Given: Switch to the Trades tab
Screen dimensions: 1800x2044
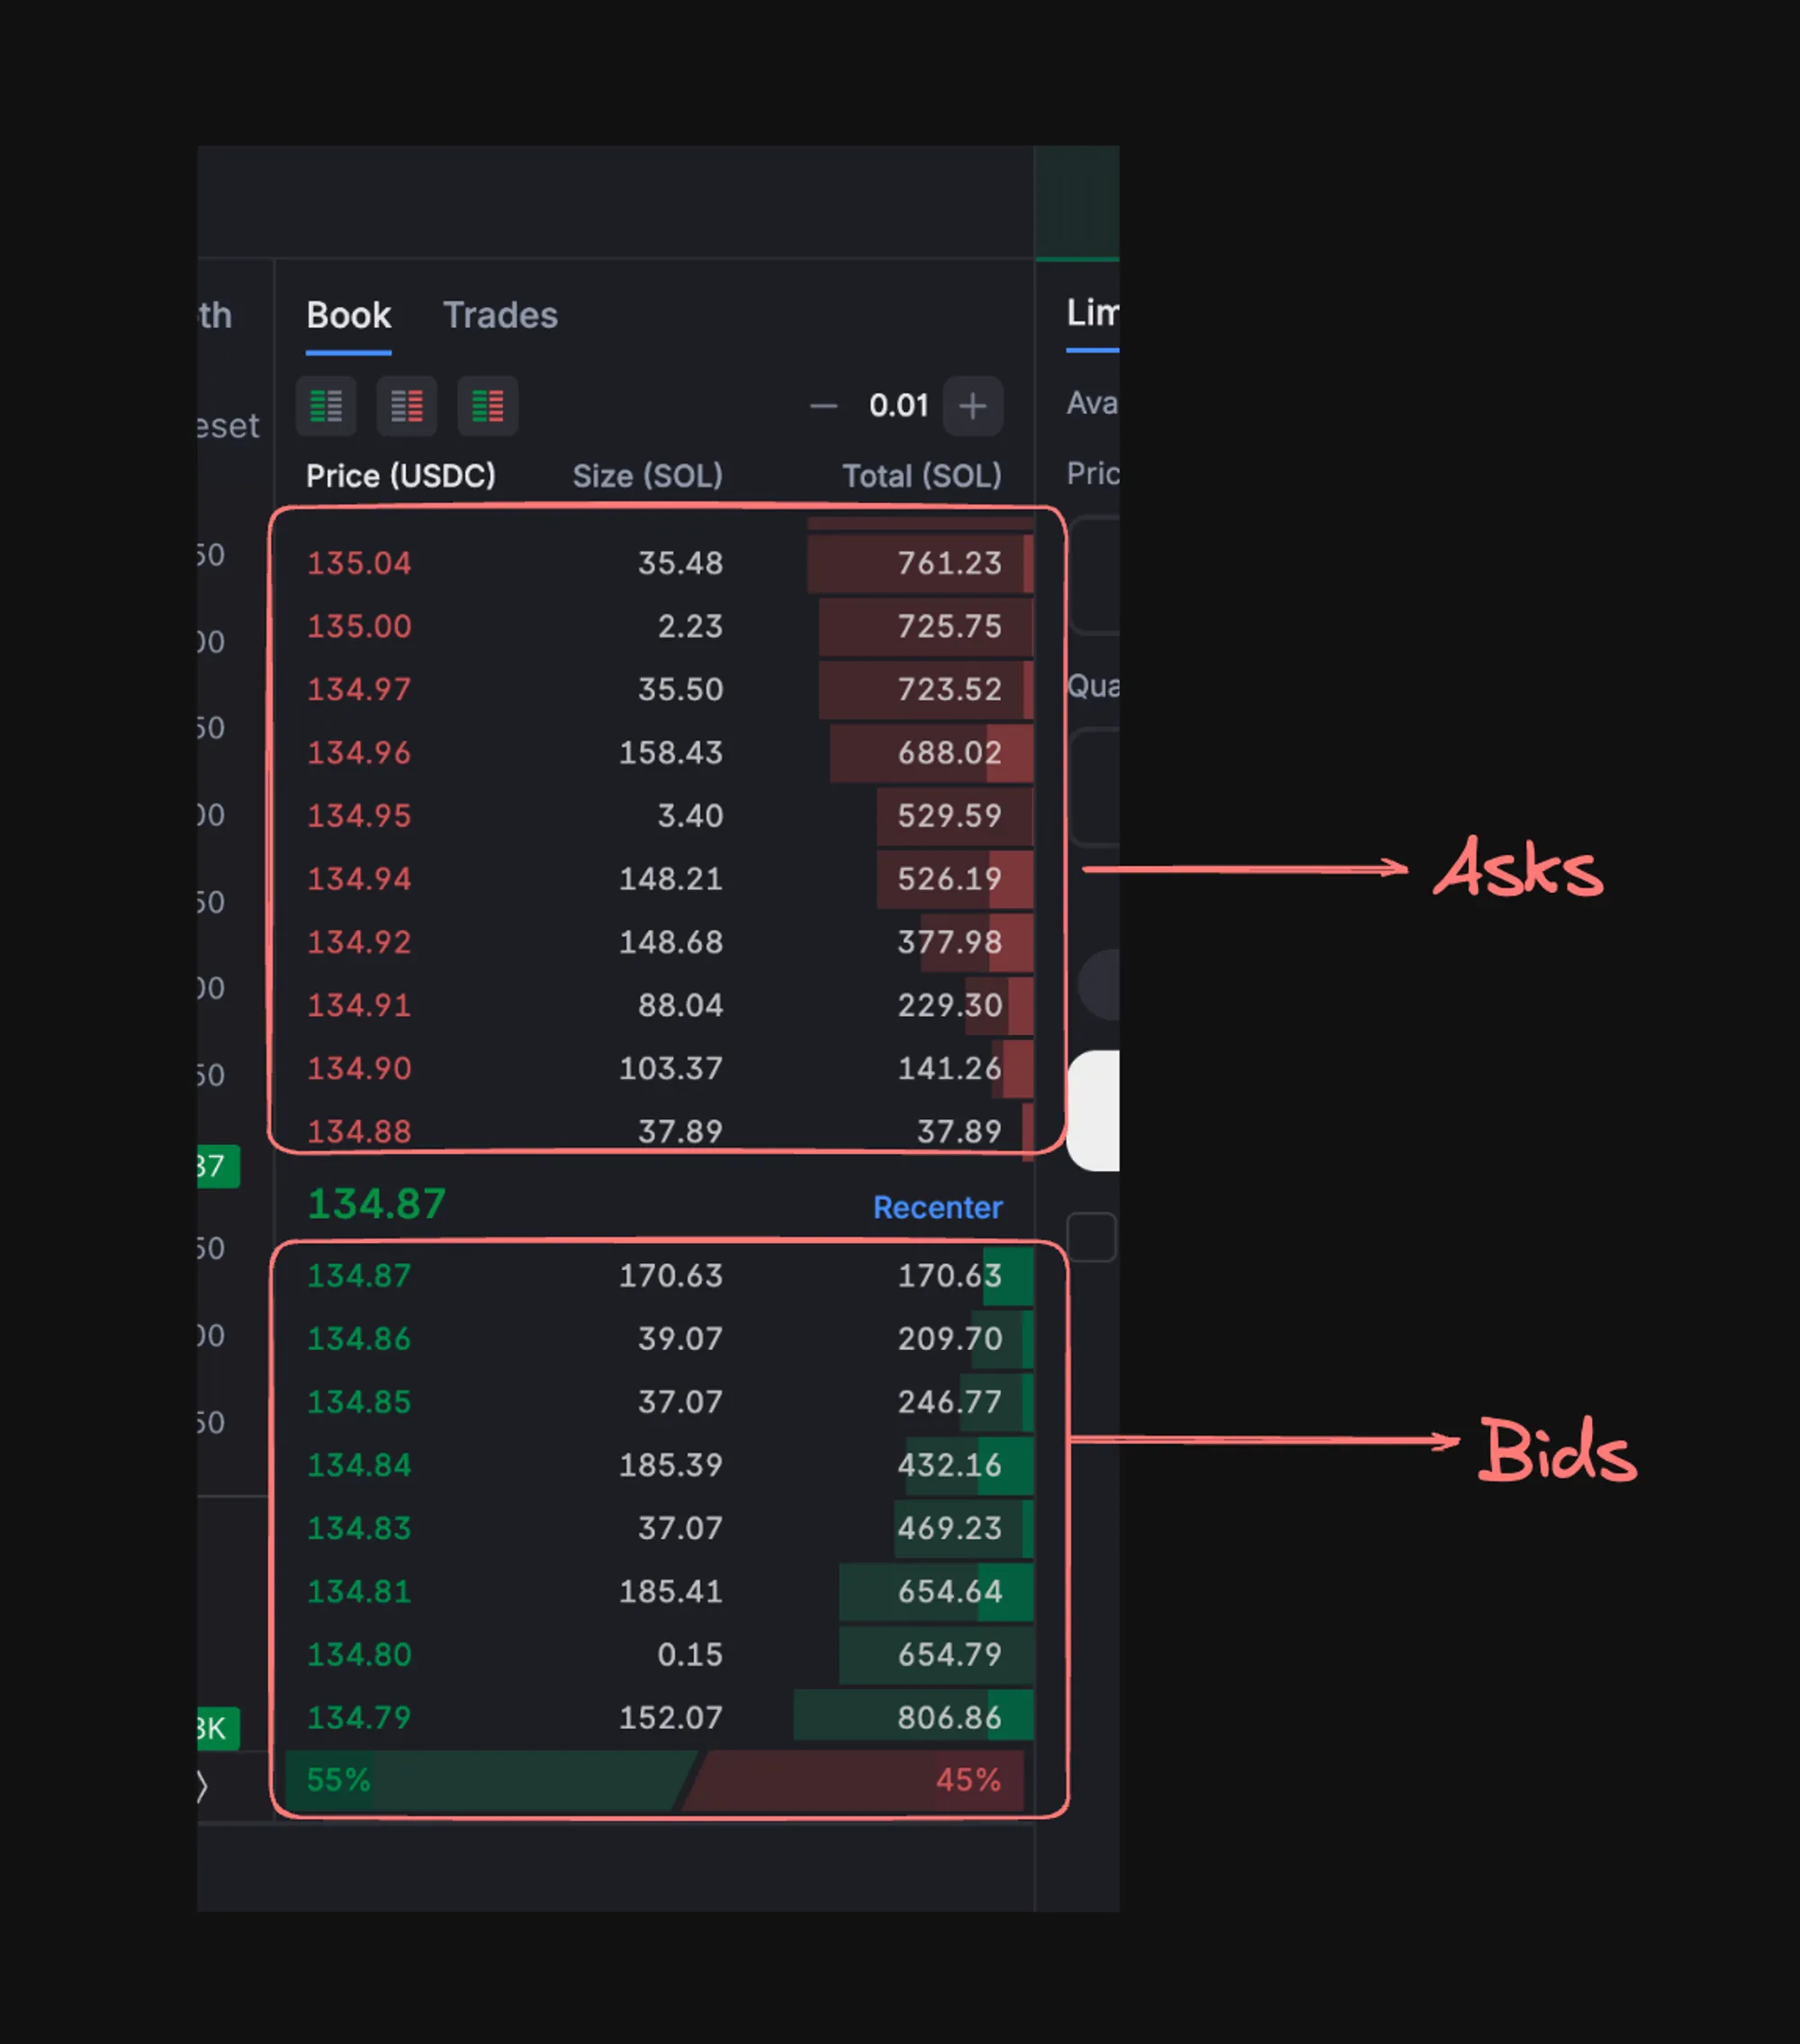Looking at the screenshot, I should click(500, 316).
